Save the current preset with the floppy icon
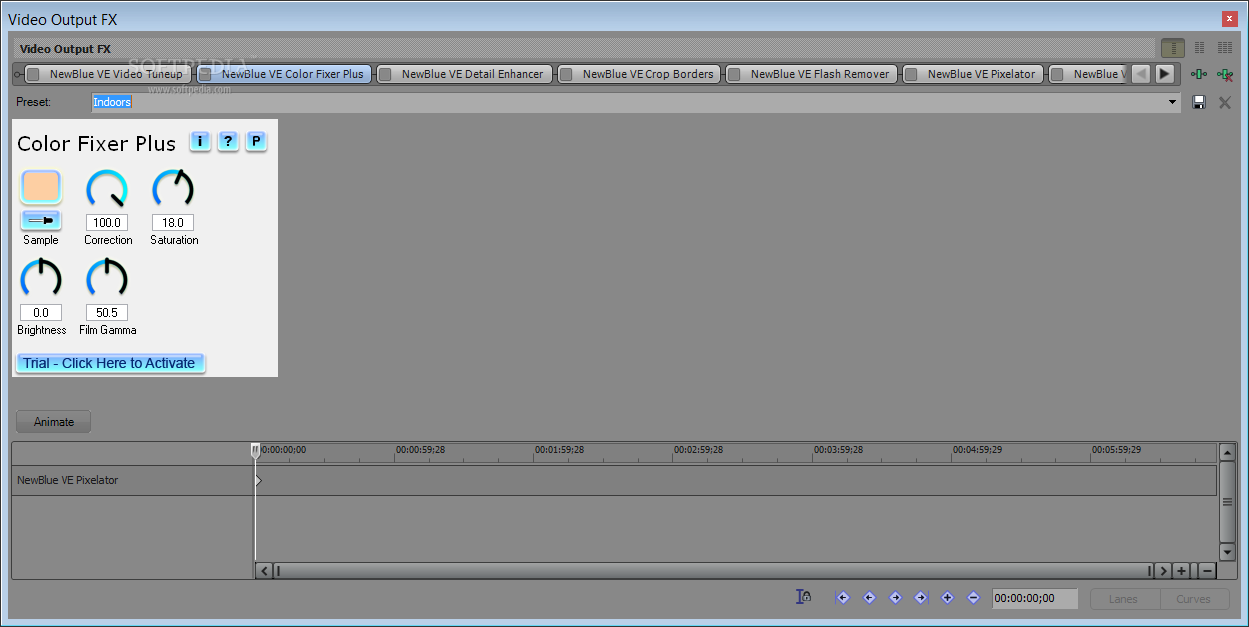1249x627 pixels. (1199, 102)
